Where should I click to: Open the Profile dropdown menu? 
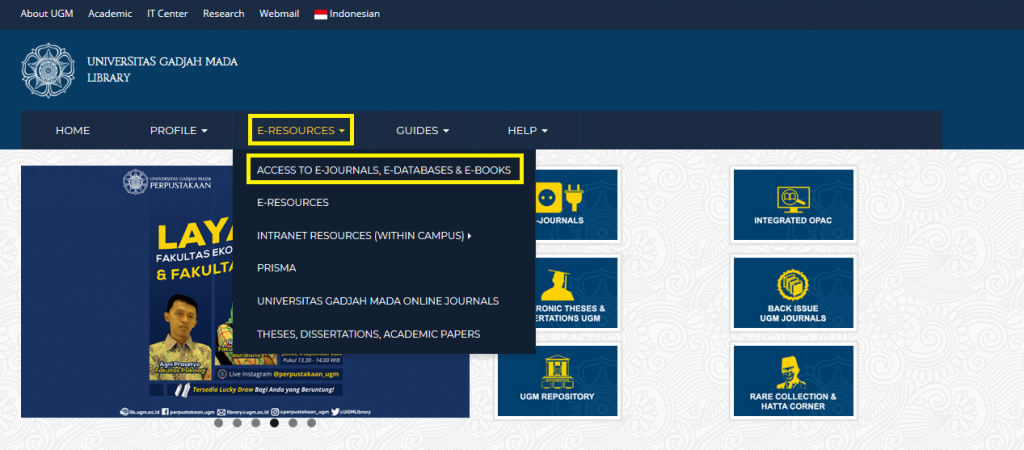(x=178, y=131)
